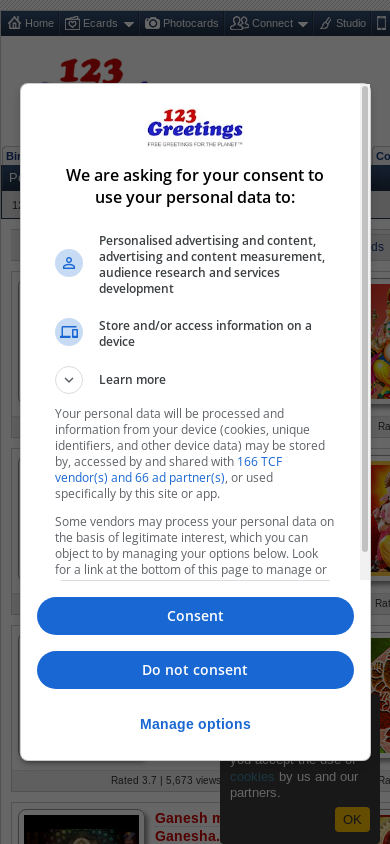This screenshot has height=844, width=390.
Task: Click OK on the cookies notice
Action: 352,819
